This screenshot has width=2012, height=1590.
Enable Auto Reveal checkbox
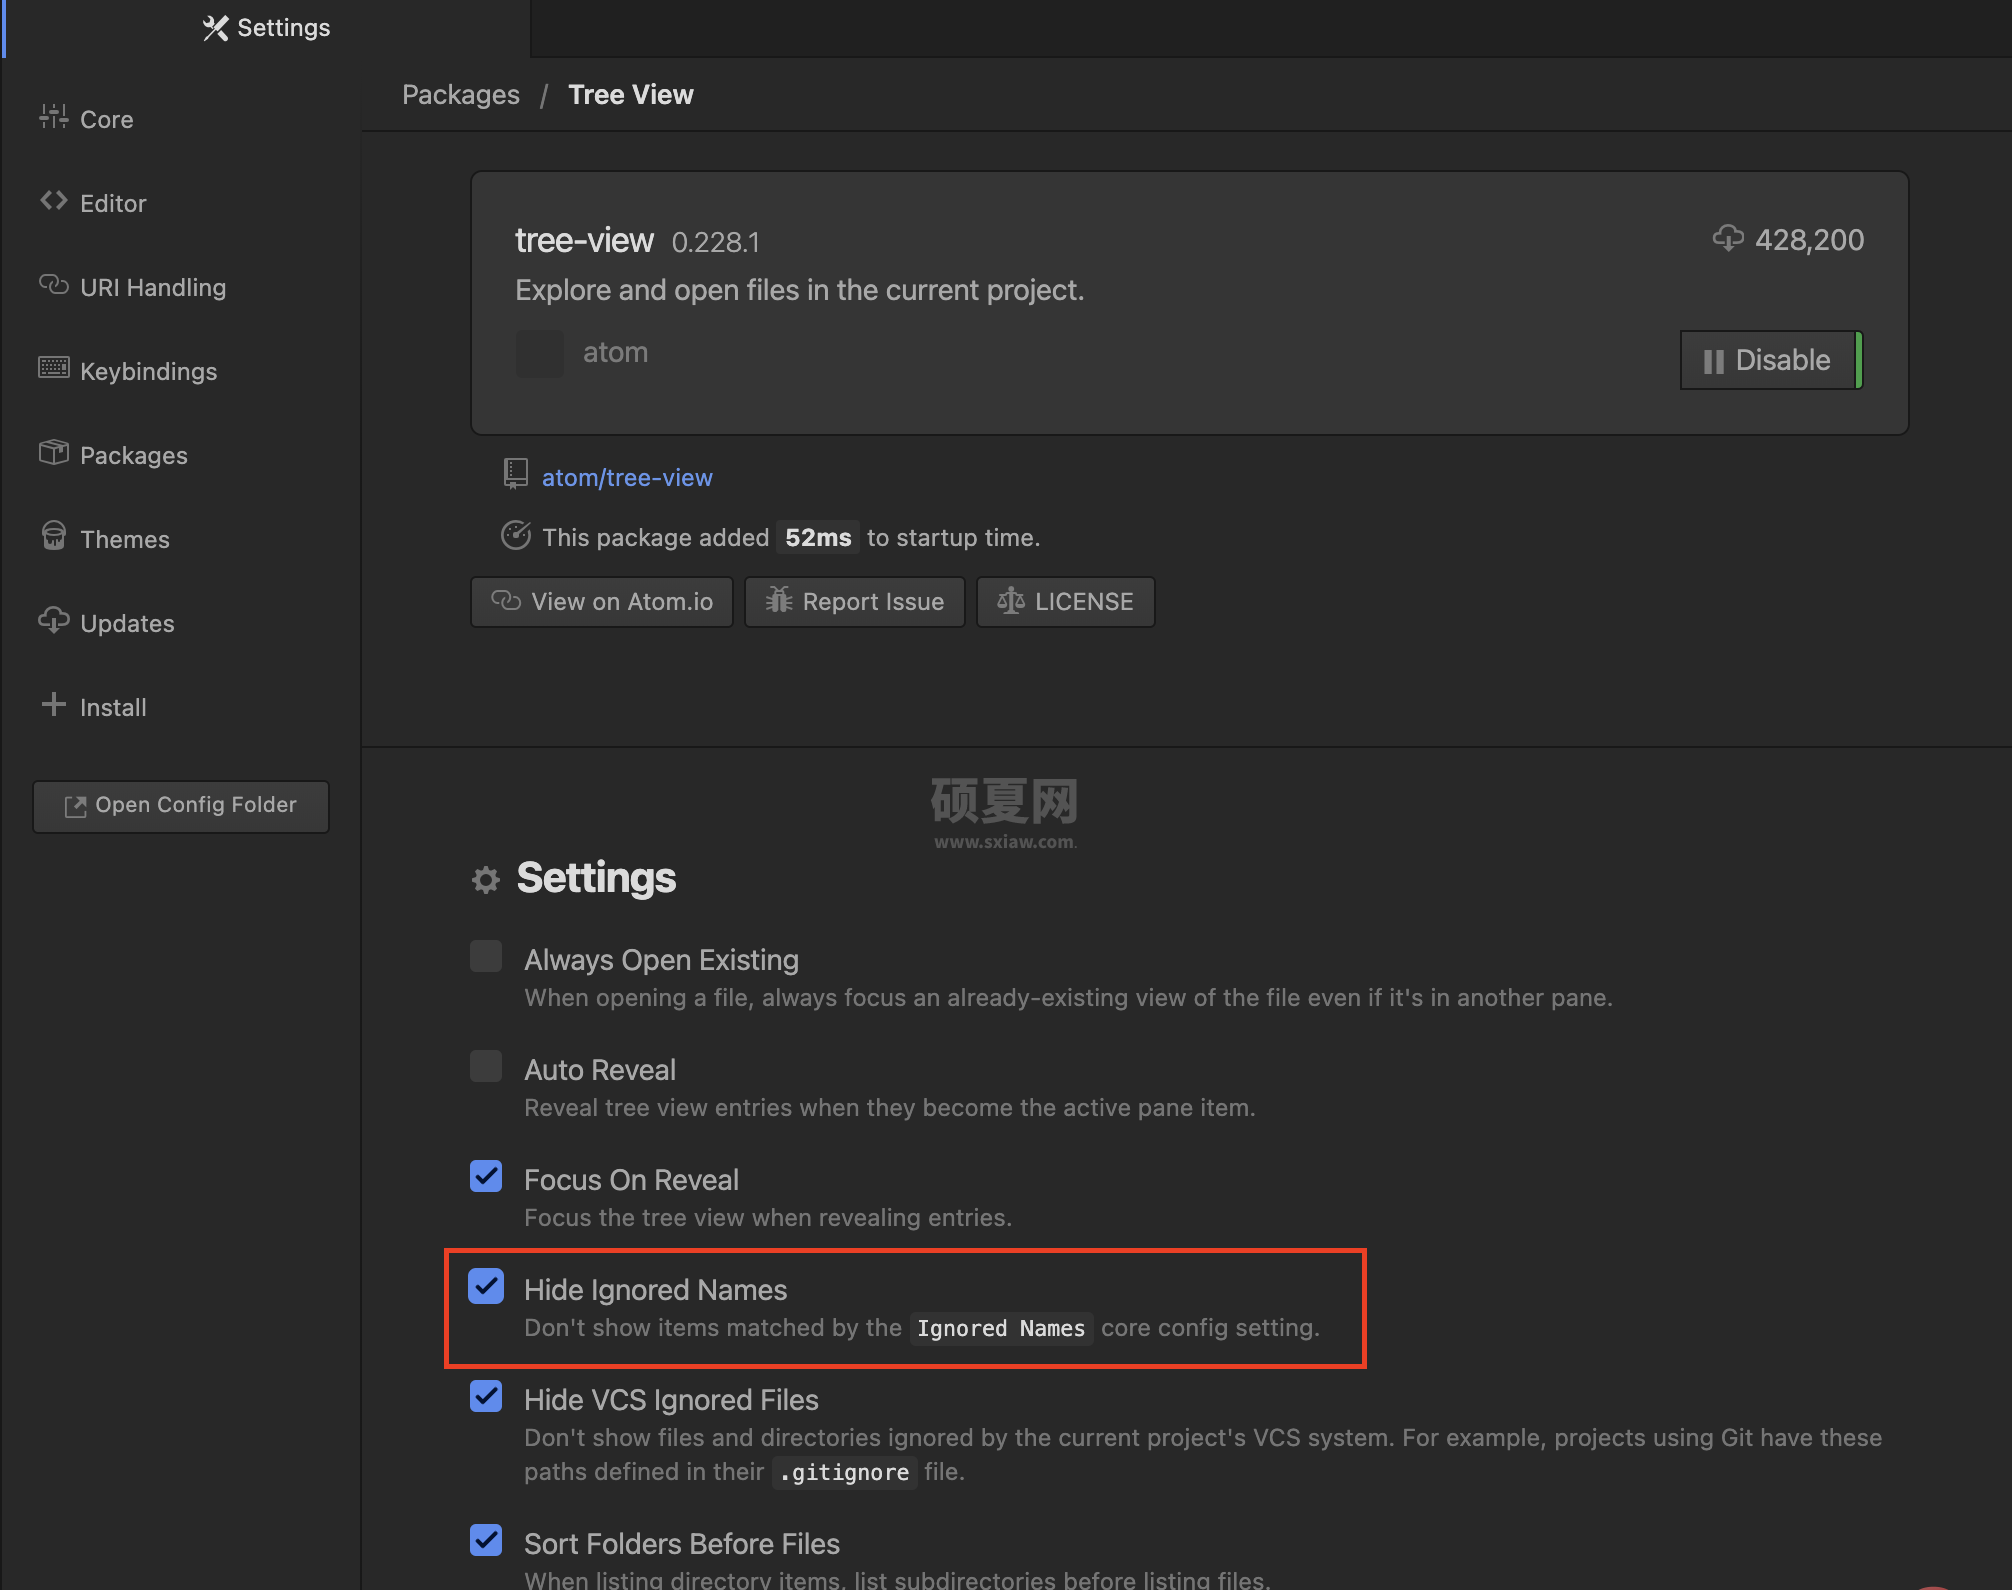tap(486, 1066)
